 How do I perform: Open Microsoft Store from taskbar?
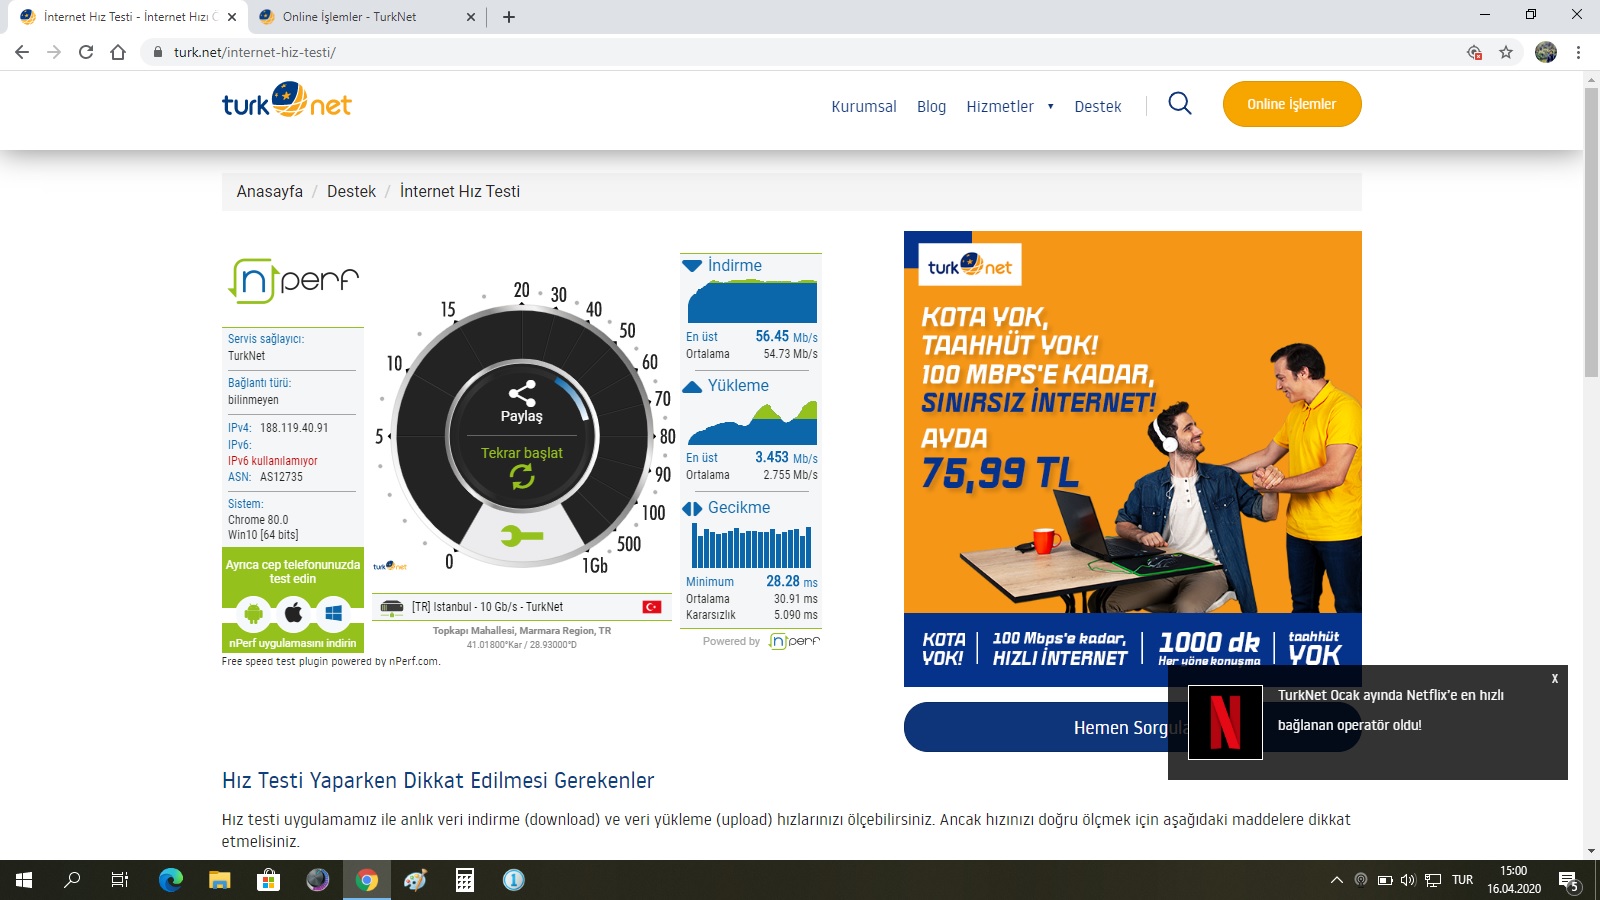click(268, 880)
